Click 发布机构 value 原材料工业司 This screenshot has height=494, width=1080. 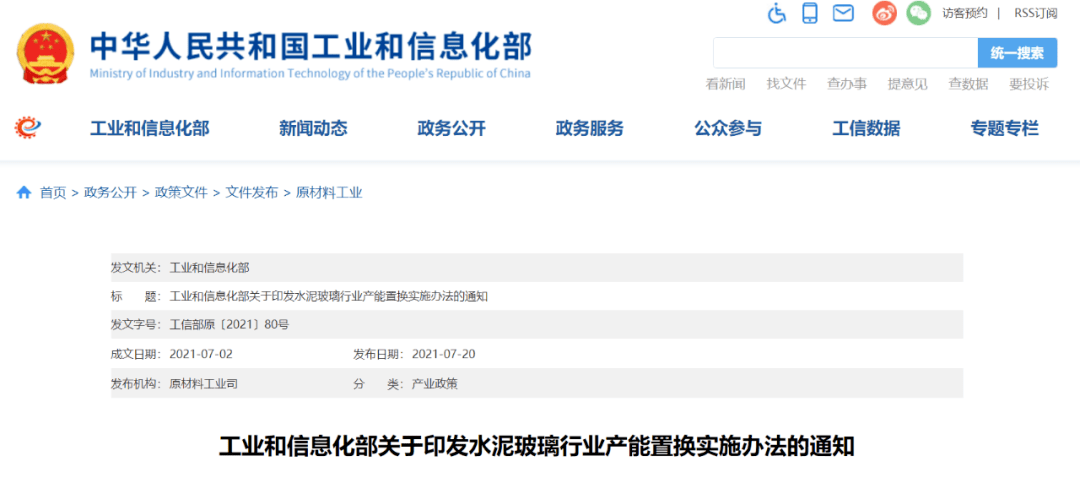click(x=204, y=384)
